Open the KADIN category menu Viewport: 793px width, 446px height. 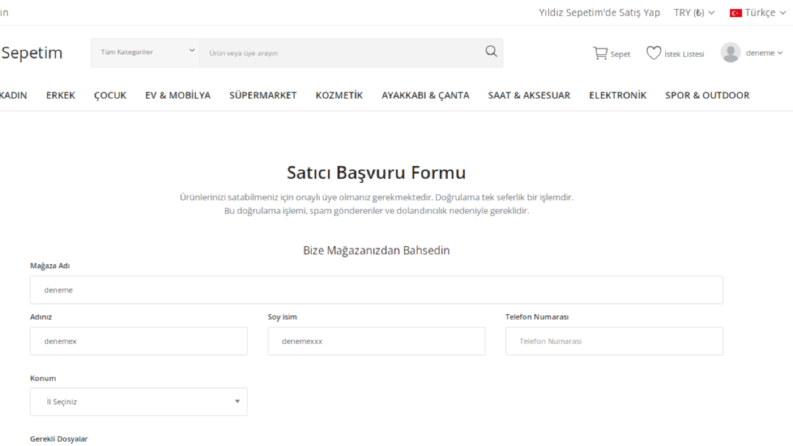coord(13,95)
